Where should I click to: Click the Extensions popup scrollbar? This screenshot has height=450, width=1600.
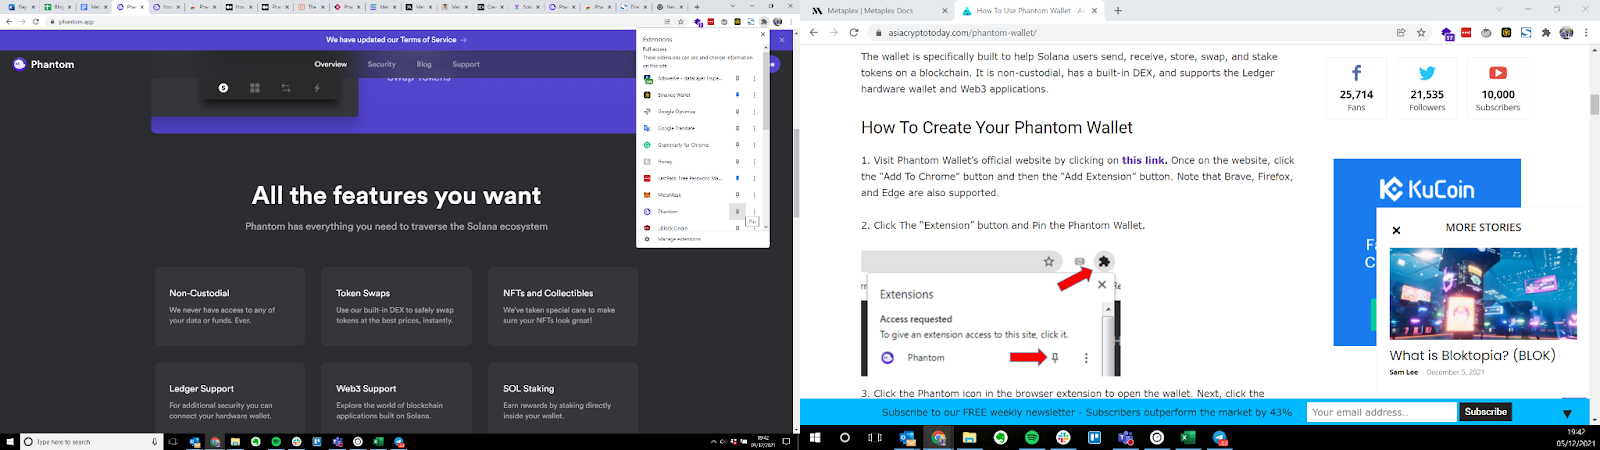click(x=766, y=90)
